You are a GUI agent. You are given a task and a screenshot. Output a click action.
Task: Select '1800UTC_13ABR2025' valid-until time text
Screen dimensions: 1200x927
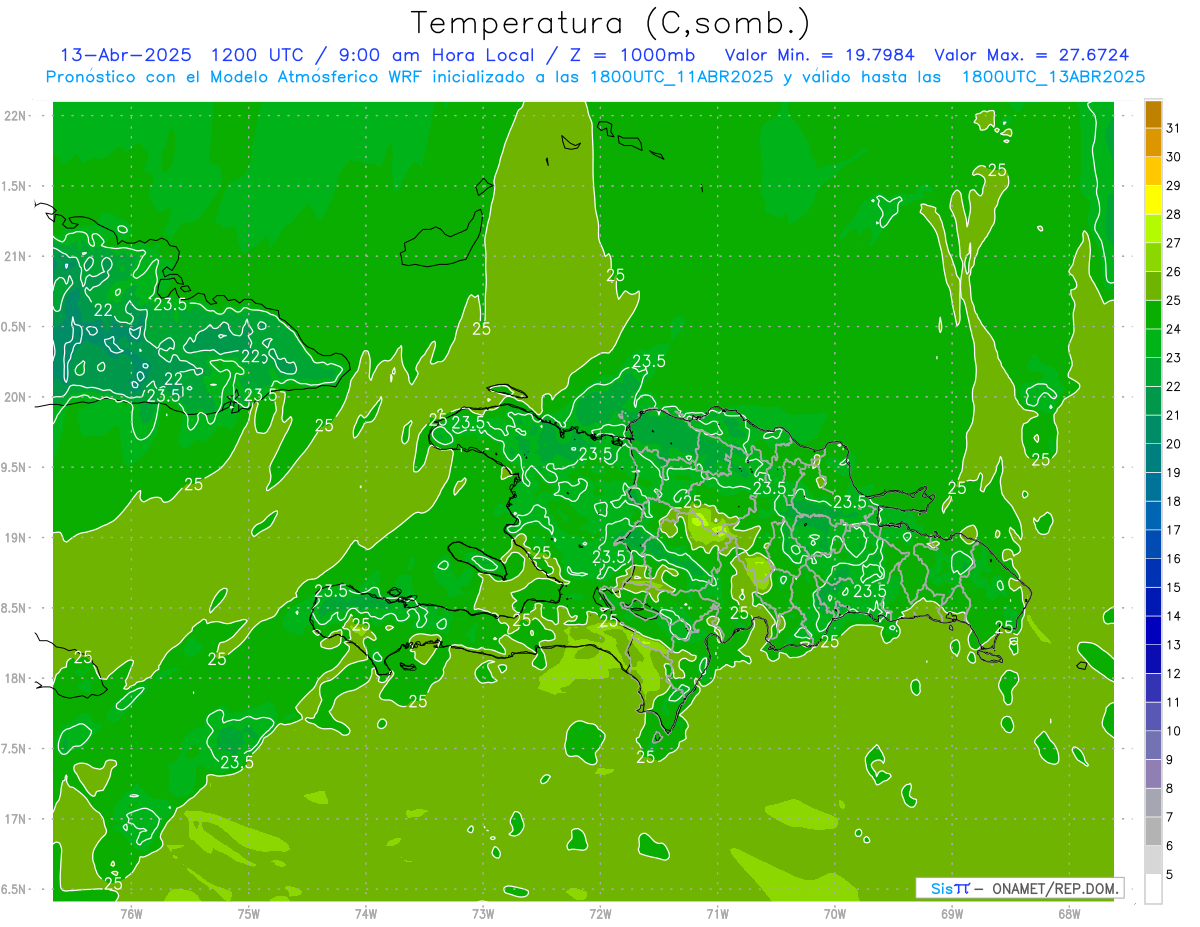[1053, 77]
